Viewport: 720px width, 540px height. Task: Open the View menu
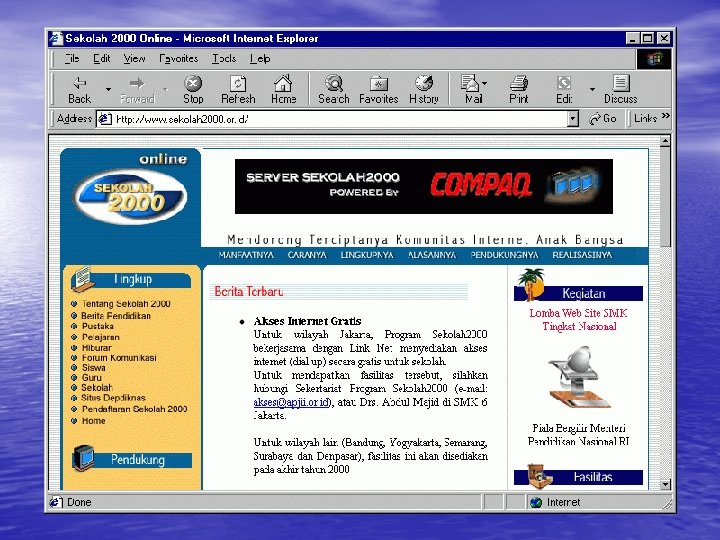[134, 59]
